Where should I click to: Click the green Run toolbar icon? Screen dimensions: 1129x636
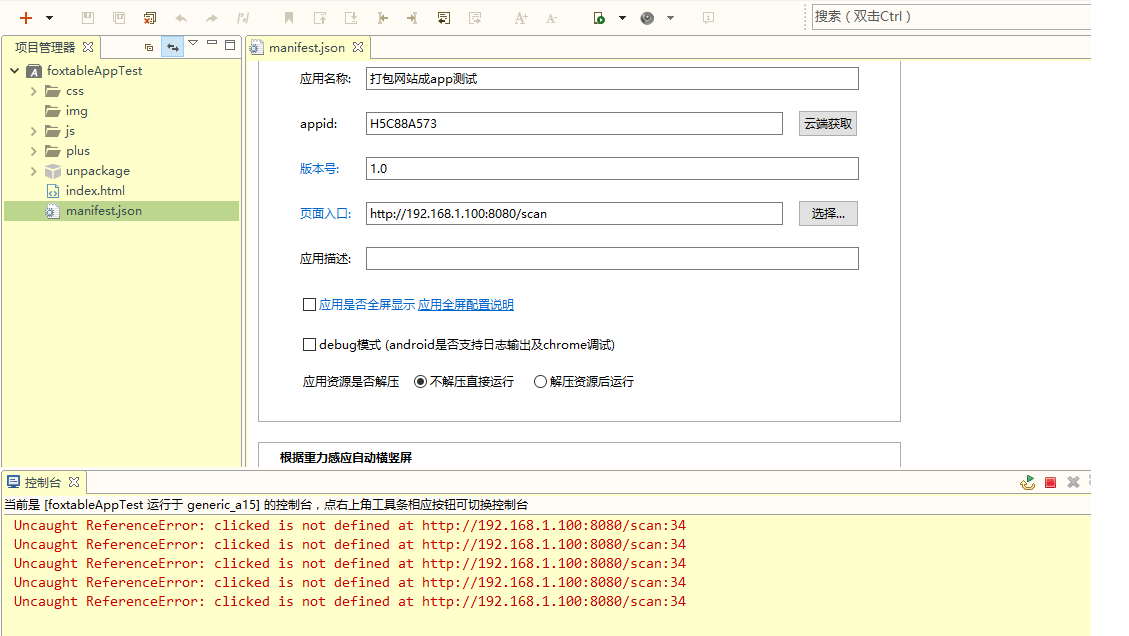point(599,18)
